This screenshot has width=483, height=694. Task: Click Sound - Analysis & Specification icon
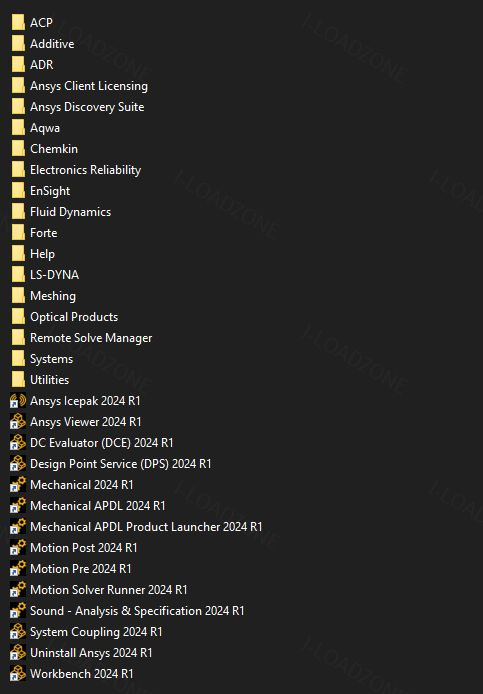(18, 611)
